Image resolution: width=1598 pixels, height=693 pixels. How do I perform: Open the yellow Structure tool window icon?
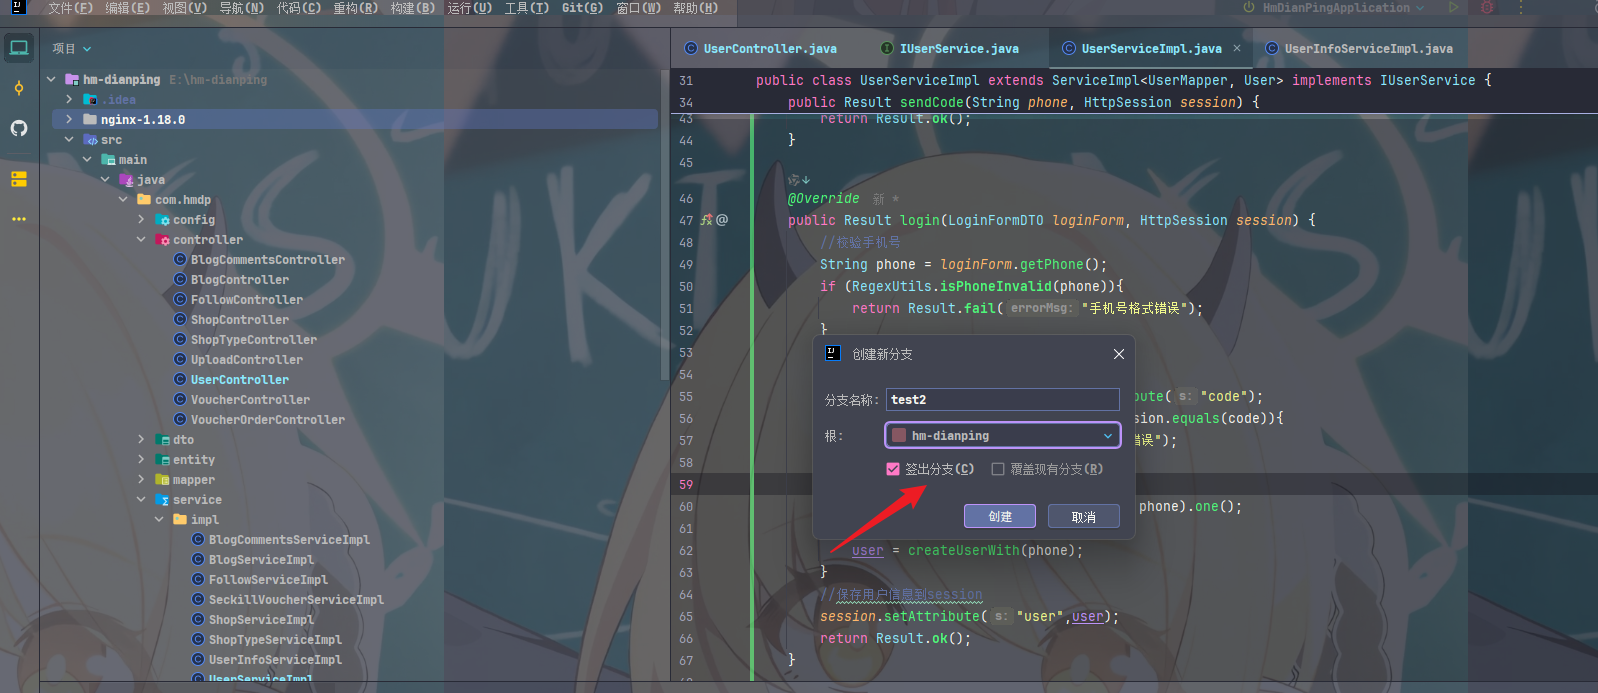(x=19, y=179)
